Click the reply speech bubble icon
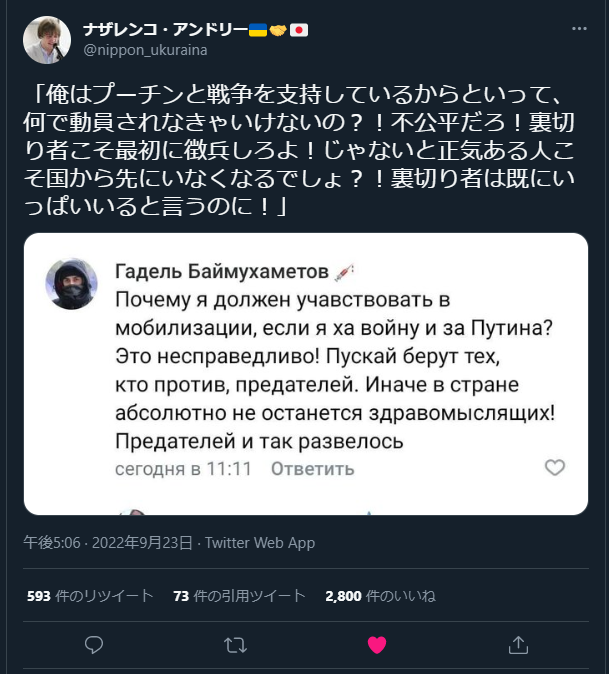Viewport: 609px width, 674px height. point(94,645)
